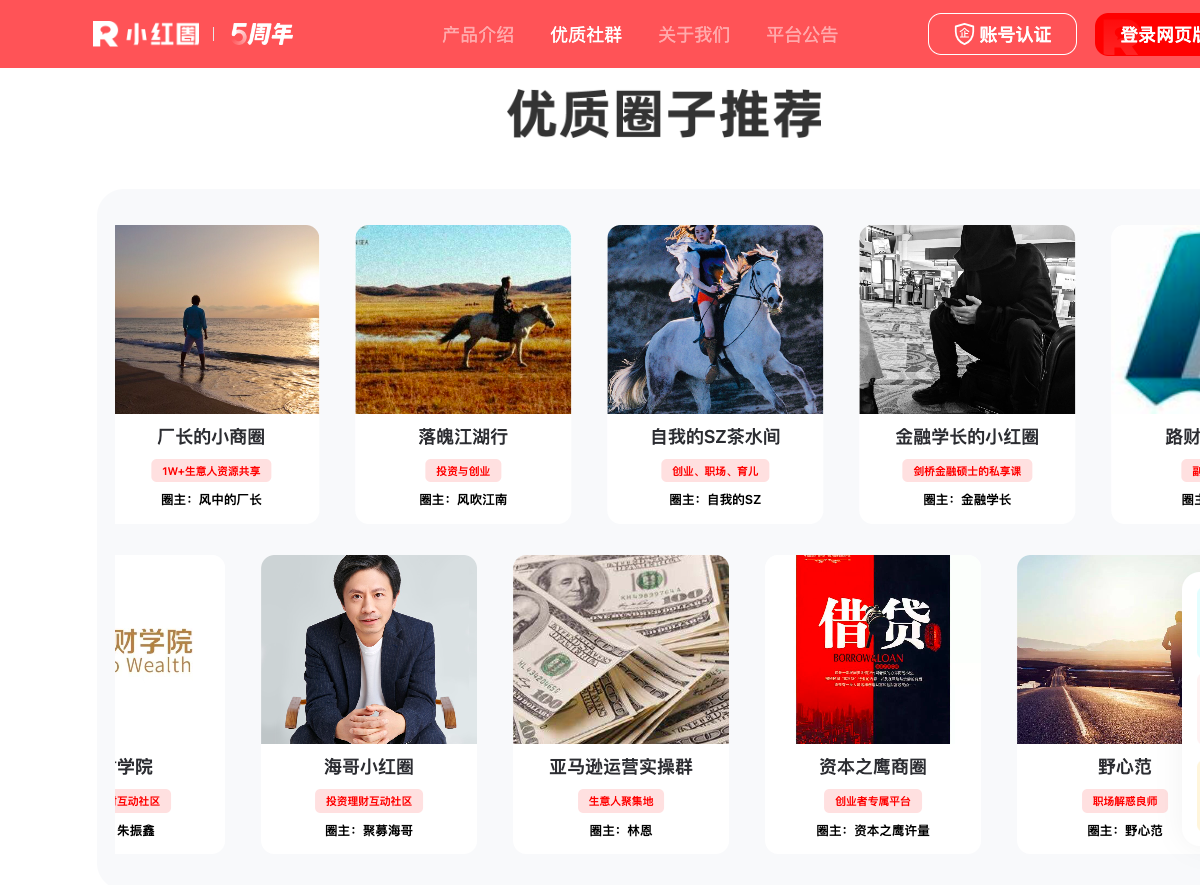Go to 关于我们 page
Image resolution: width=1200 pixels, height=885 pixels.
(x=694, y=35)
